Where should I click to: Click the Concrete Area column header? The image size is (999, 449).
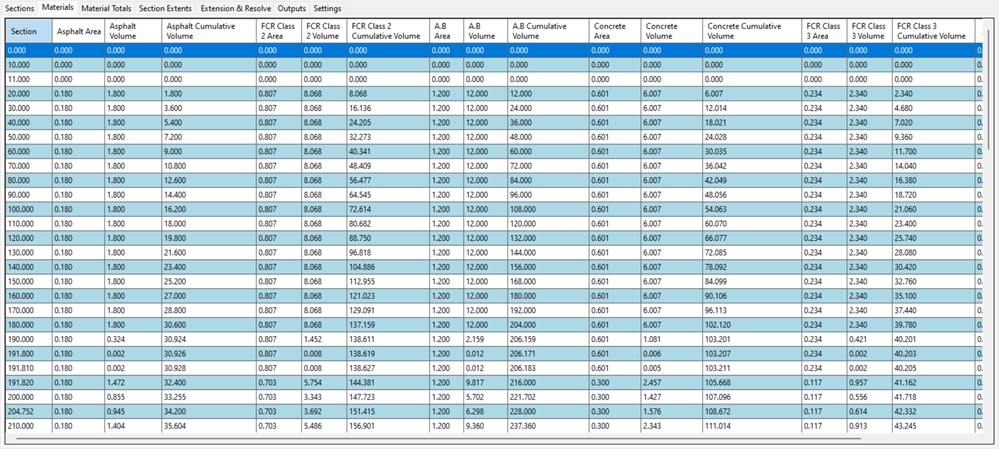click(x=614, y=31)
